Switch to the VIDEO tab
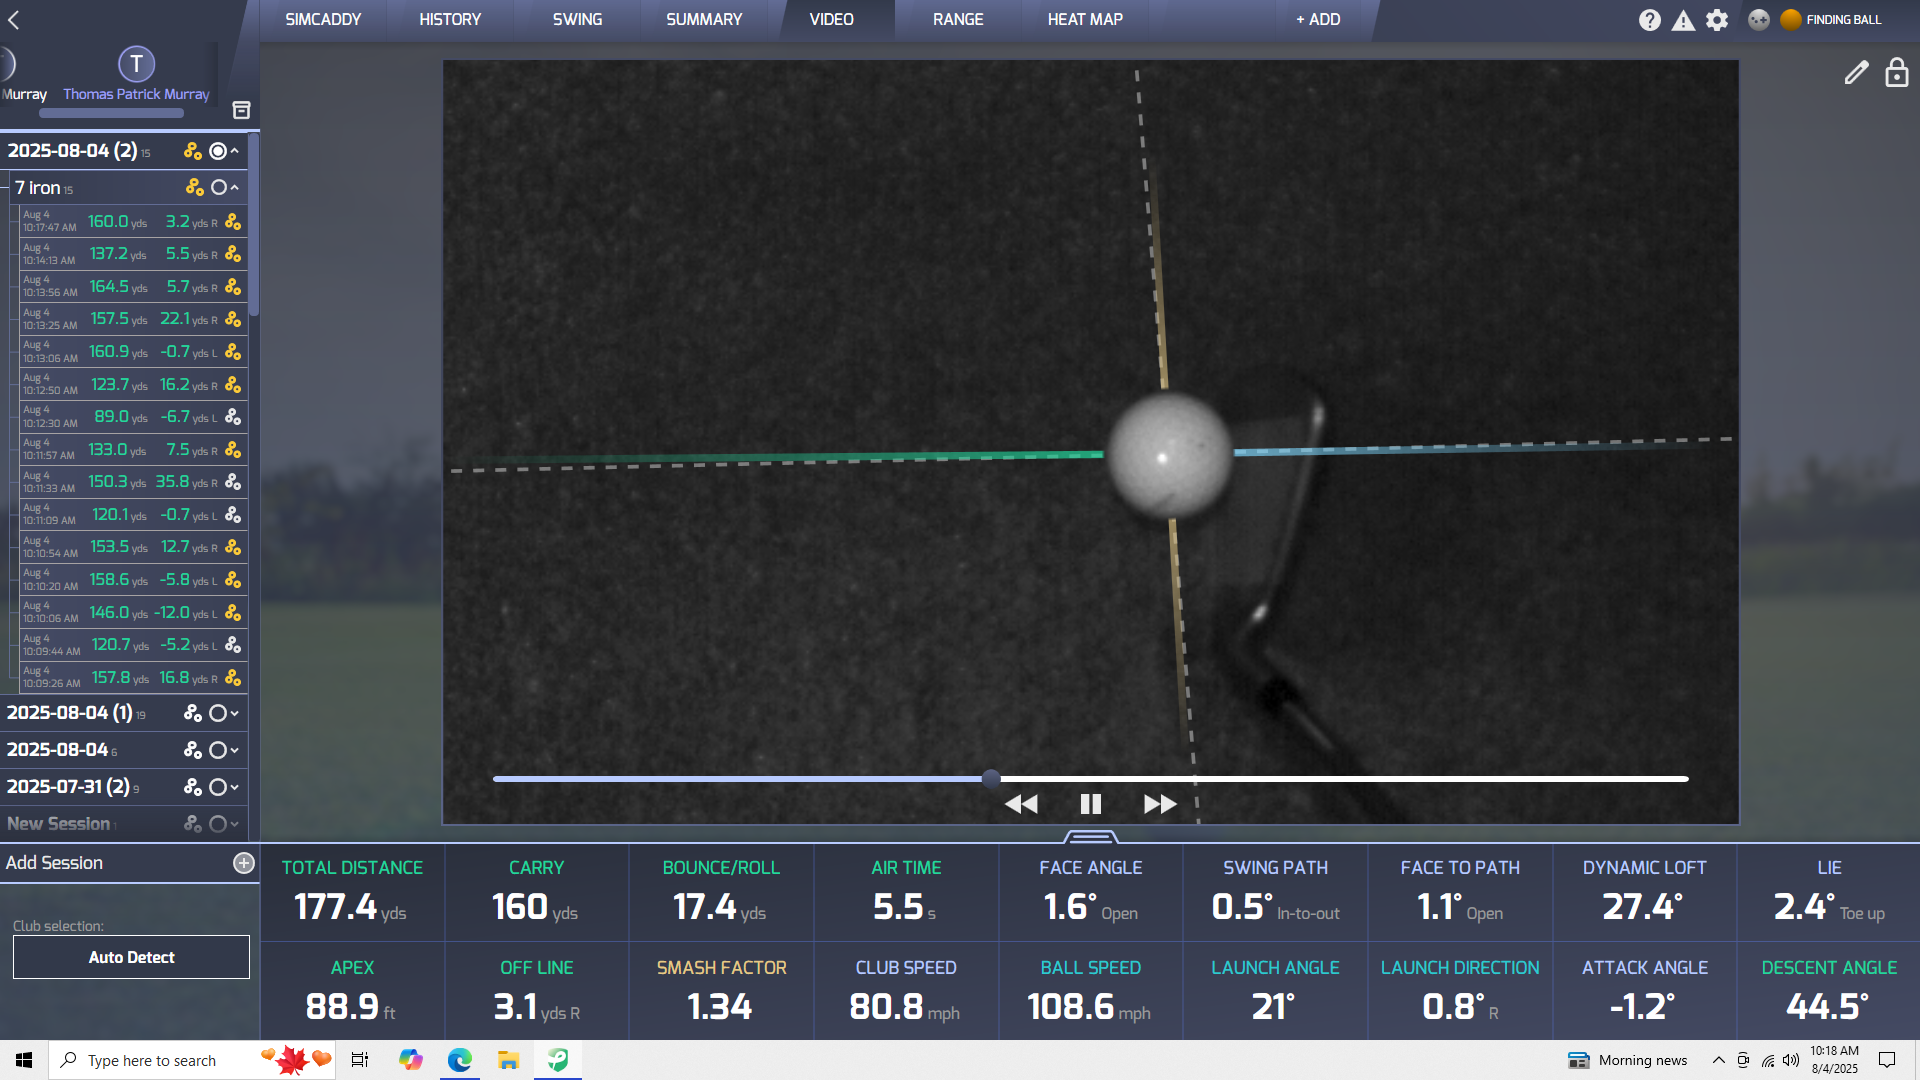Viewport: 1920px width, 1080px height. coord(831,19)
